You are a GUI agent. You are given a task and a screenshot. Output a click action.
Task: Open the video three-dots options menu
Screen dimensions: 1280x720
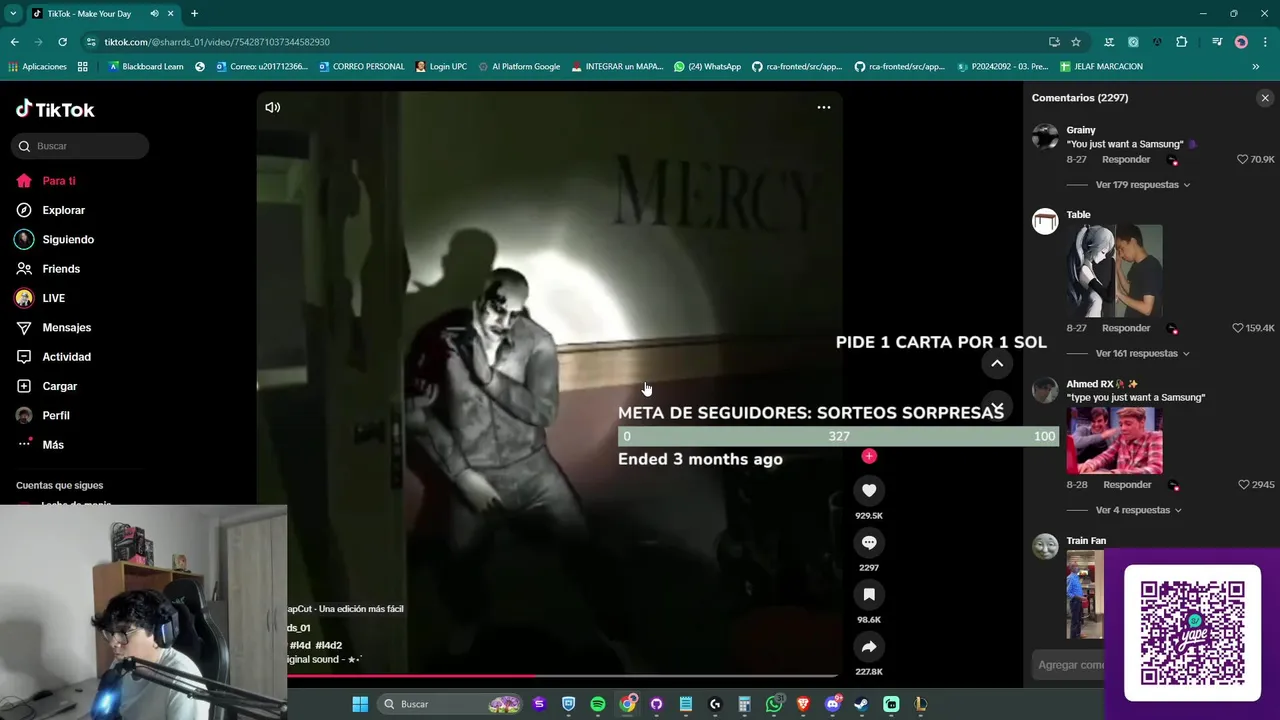(824, 107)
